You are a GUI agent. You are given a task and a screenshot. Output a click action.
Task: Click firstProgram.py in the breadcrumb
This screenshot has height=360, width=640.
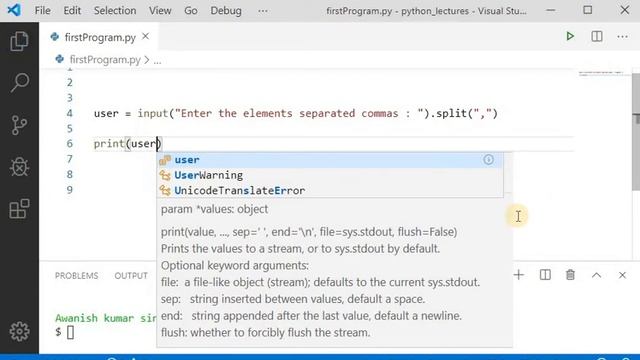coord(105,60)
